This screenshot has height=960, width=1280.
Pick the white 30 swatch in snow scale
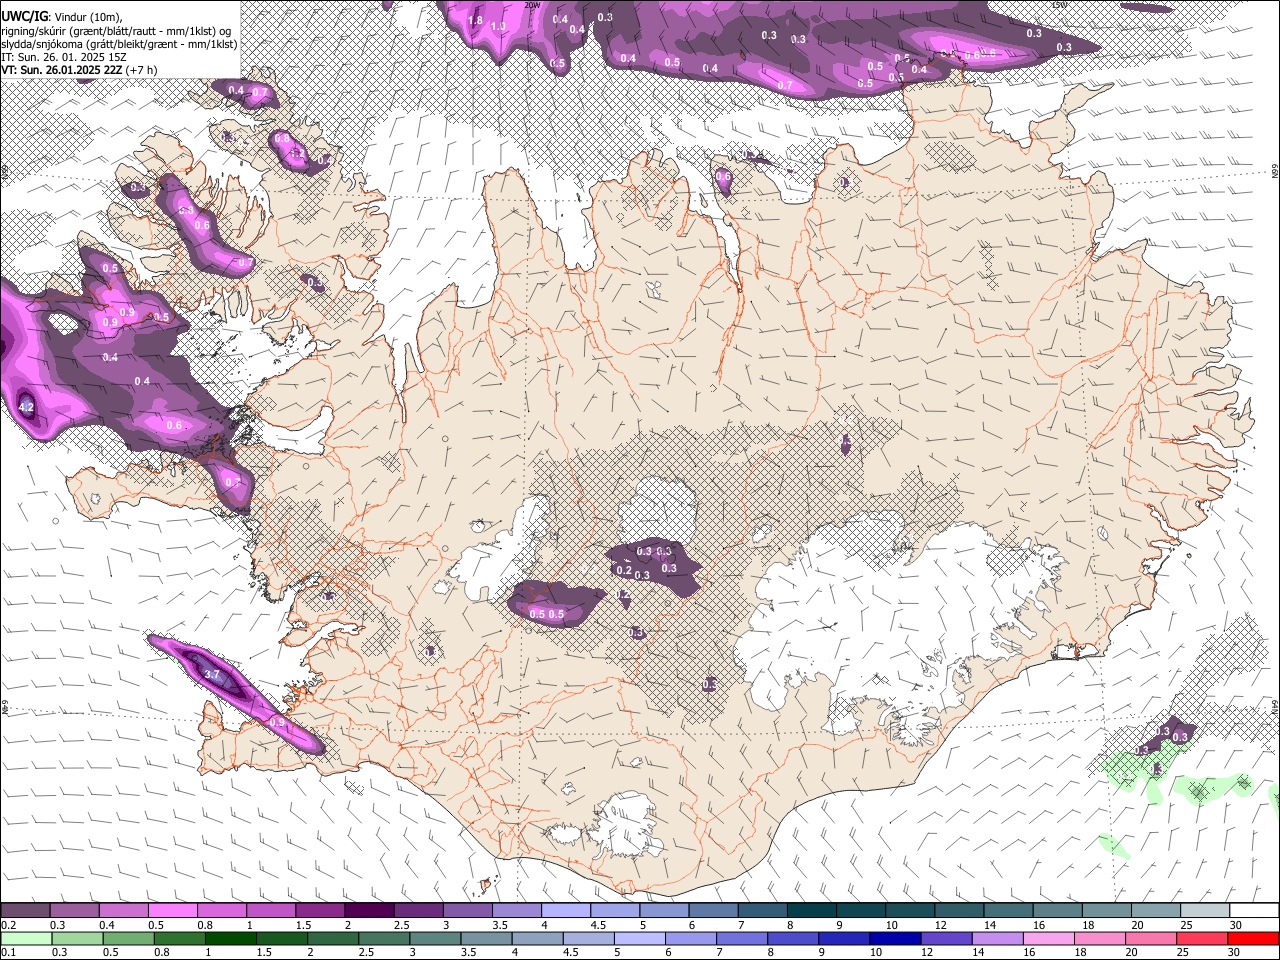click(x=1254, y=911)
